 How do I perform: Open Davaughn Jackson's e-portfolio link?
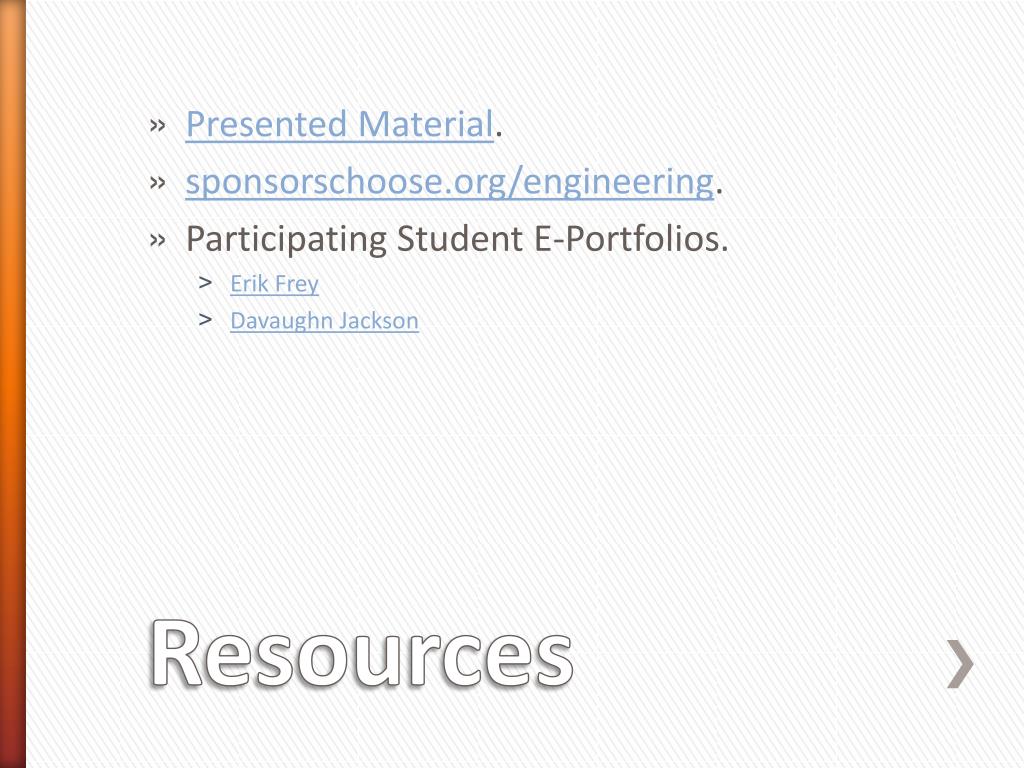[324, 321]
